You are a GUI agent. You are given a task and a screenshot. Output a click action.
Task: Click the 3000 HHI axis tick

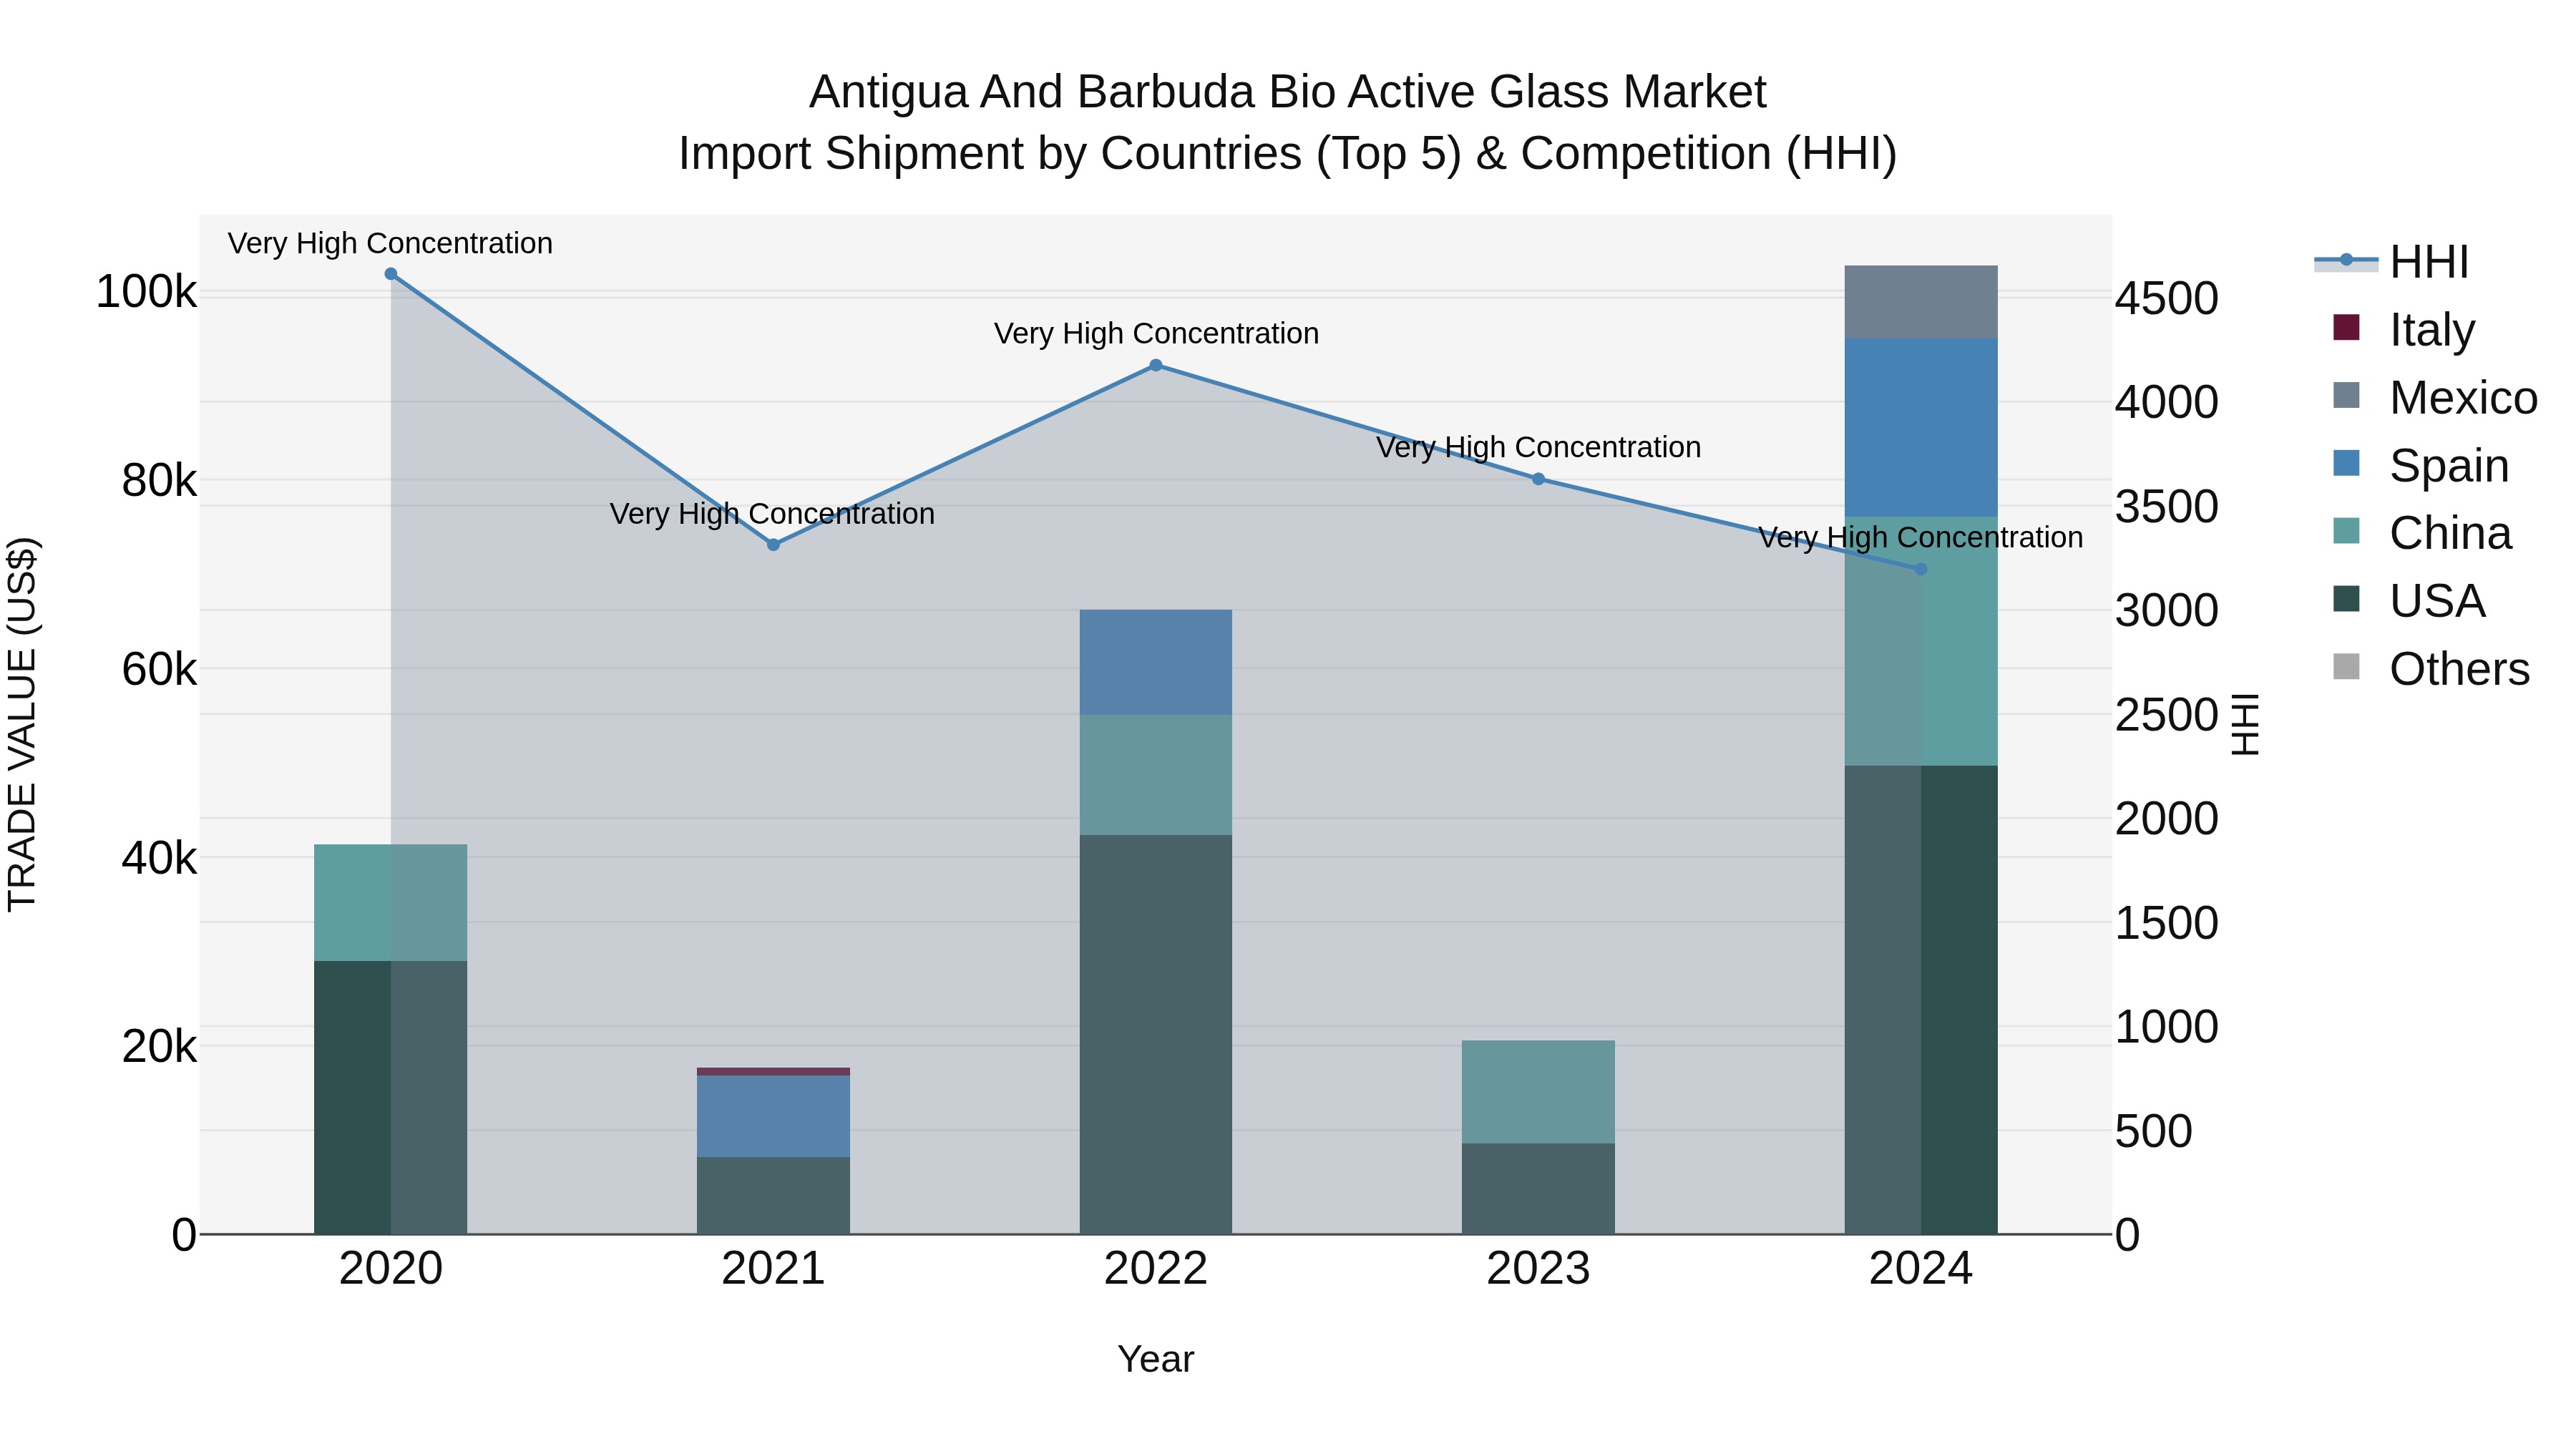click(2167, 611)
